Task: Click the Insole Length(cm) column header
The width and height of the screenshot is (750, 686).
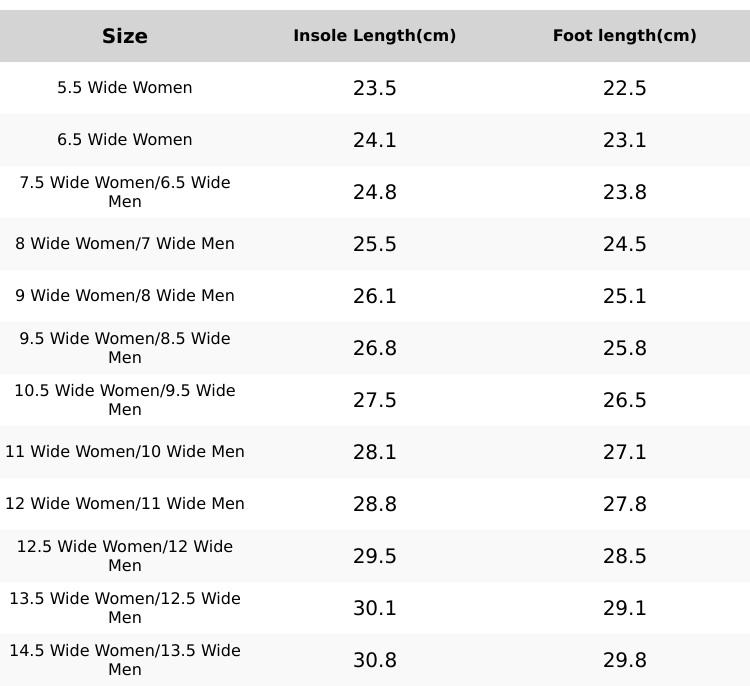Action: pos(375,36)
